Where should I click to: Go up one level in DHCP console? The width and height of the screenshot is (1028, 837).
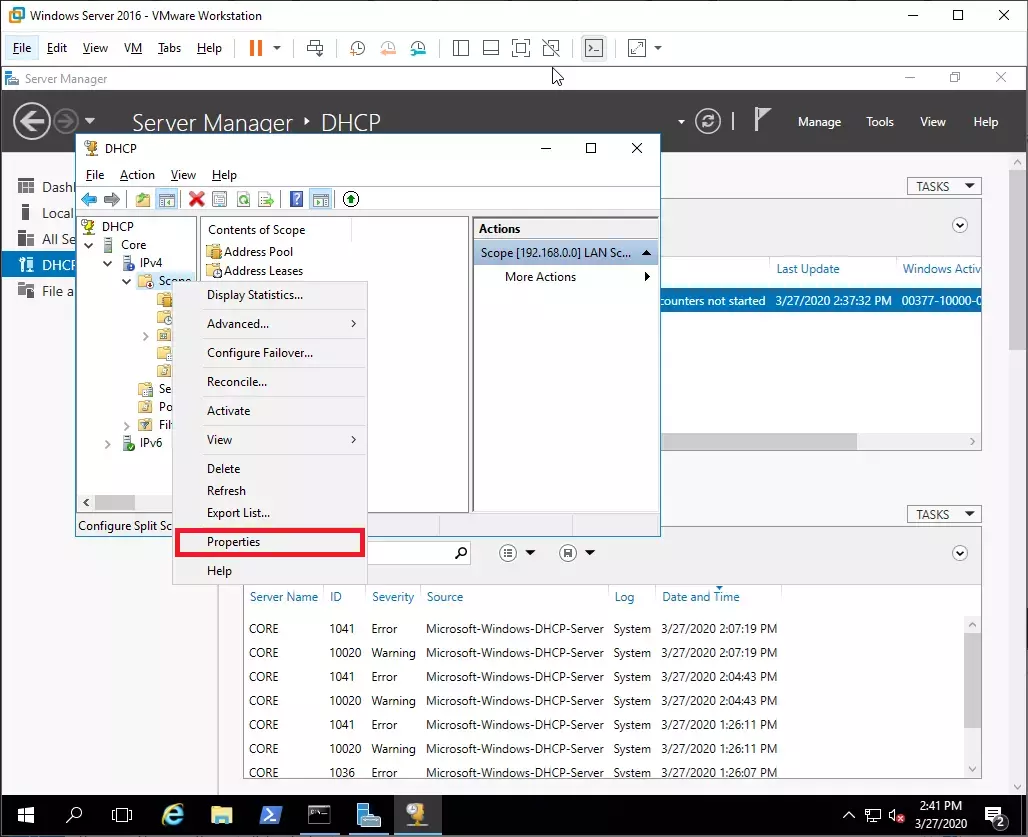[142, 199]
